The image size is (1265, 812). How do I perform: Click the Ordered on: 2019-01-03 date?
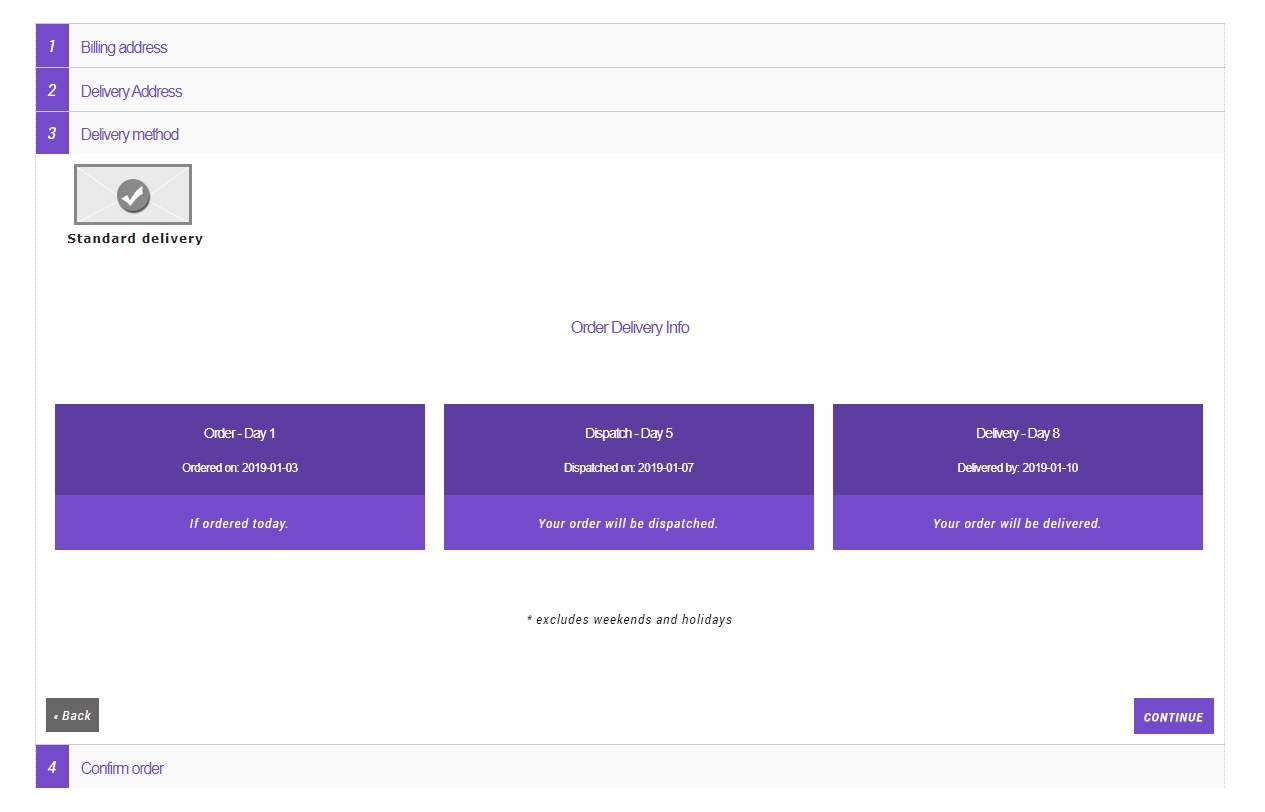240,468
